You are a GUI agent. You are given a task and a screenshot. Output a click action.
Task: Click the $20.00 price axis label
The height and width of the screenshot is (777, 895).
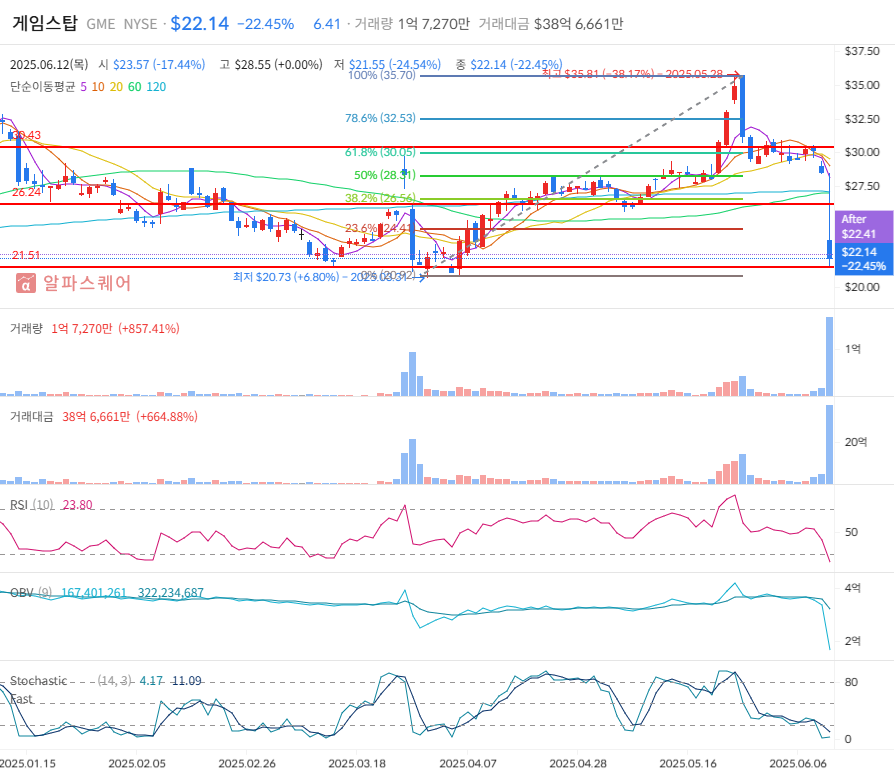[x=862, y=287]
